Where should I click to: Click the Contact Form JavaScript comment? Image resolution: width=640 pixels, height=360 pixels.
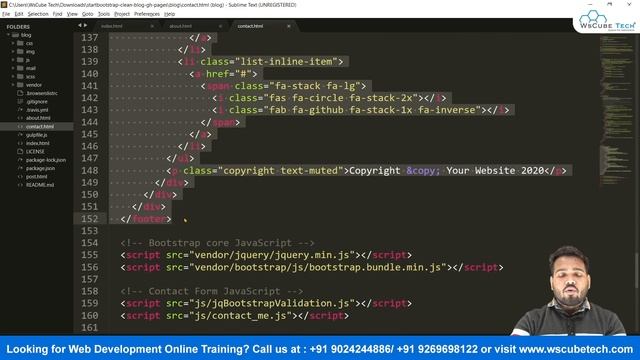[212, 291]
